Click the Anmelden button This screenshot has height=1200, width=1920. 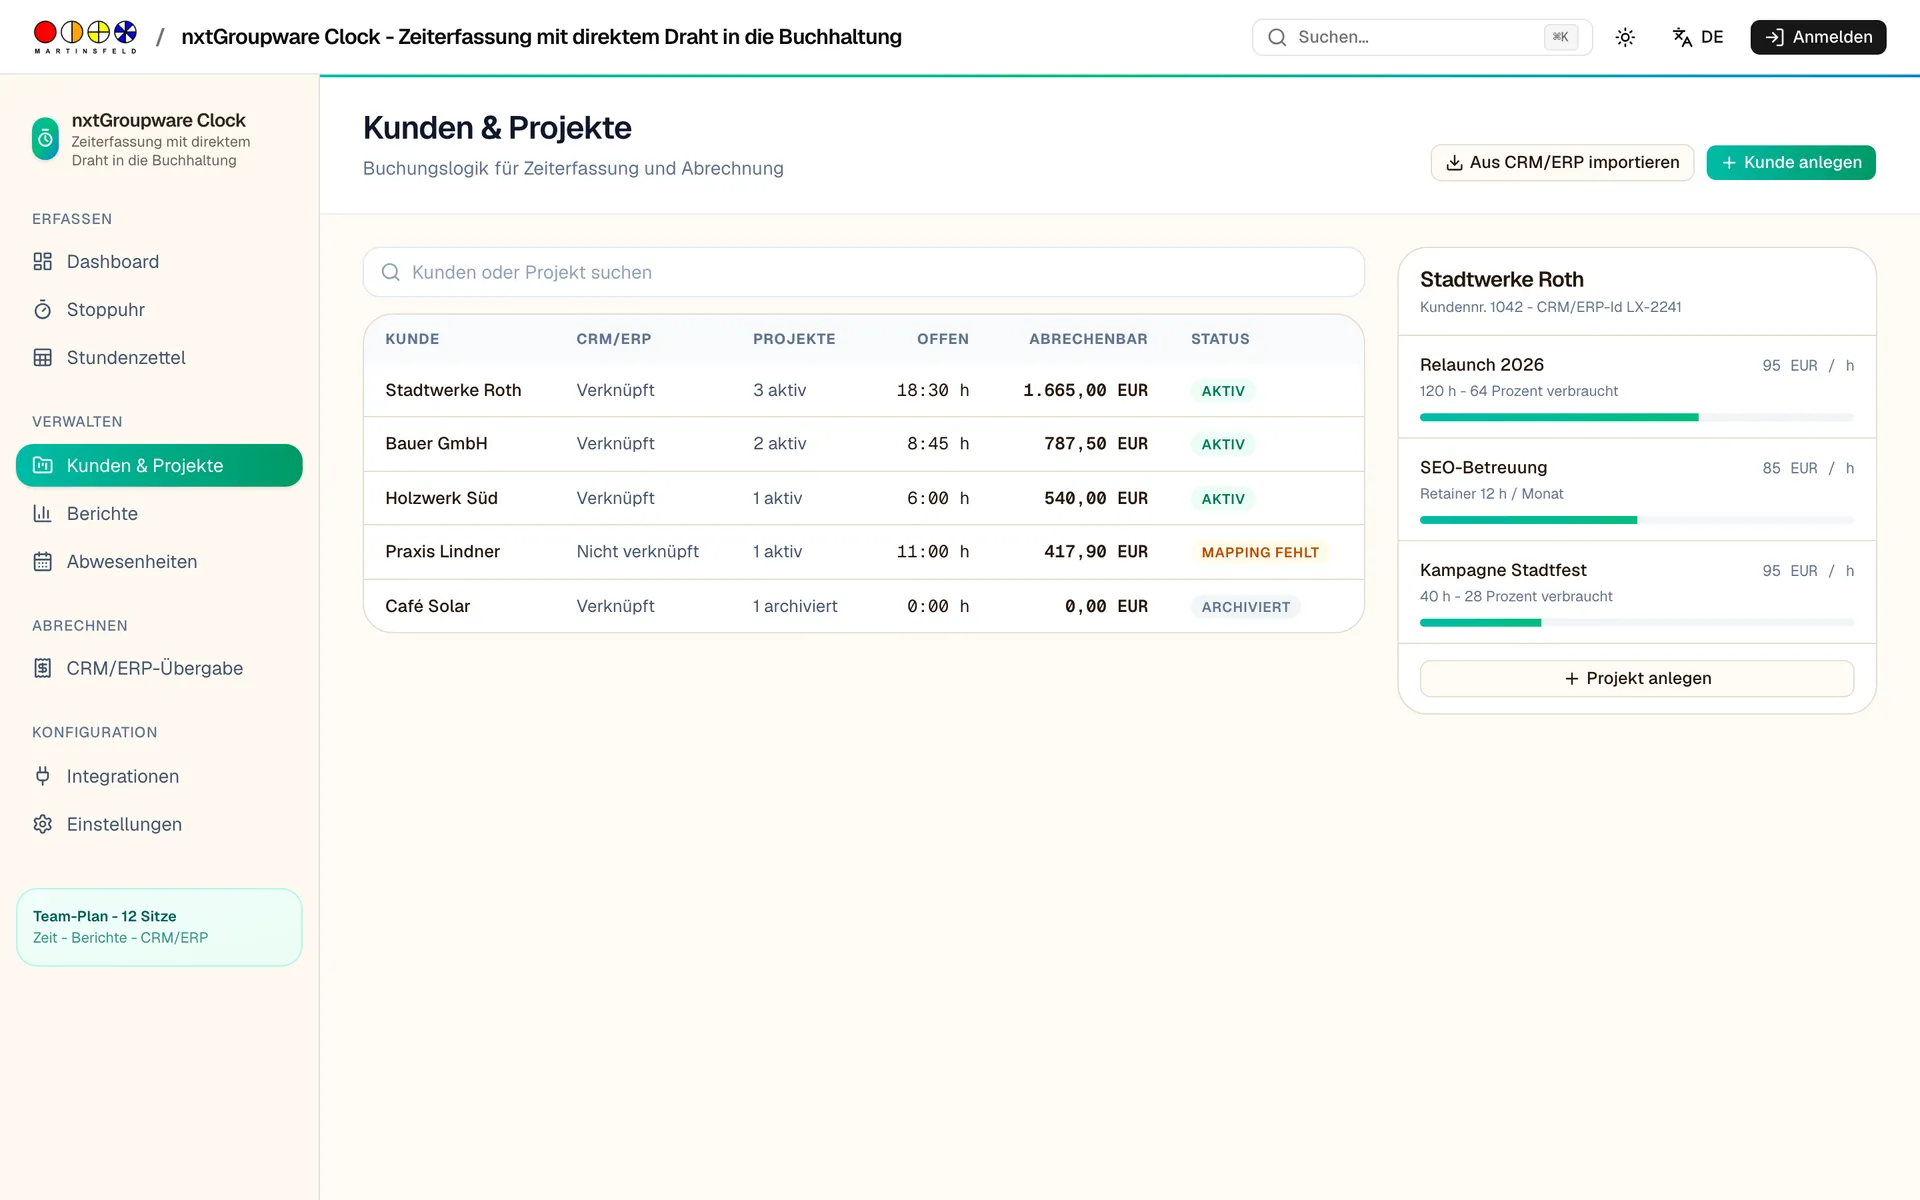(1818, 37)
